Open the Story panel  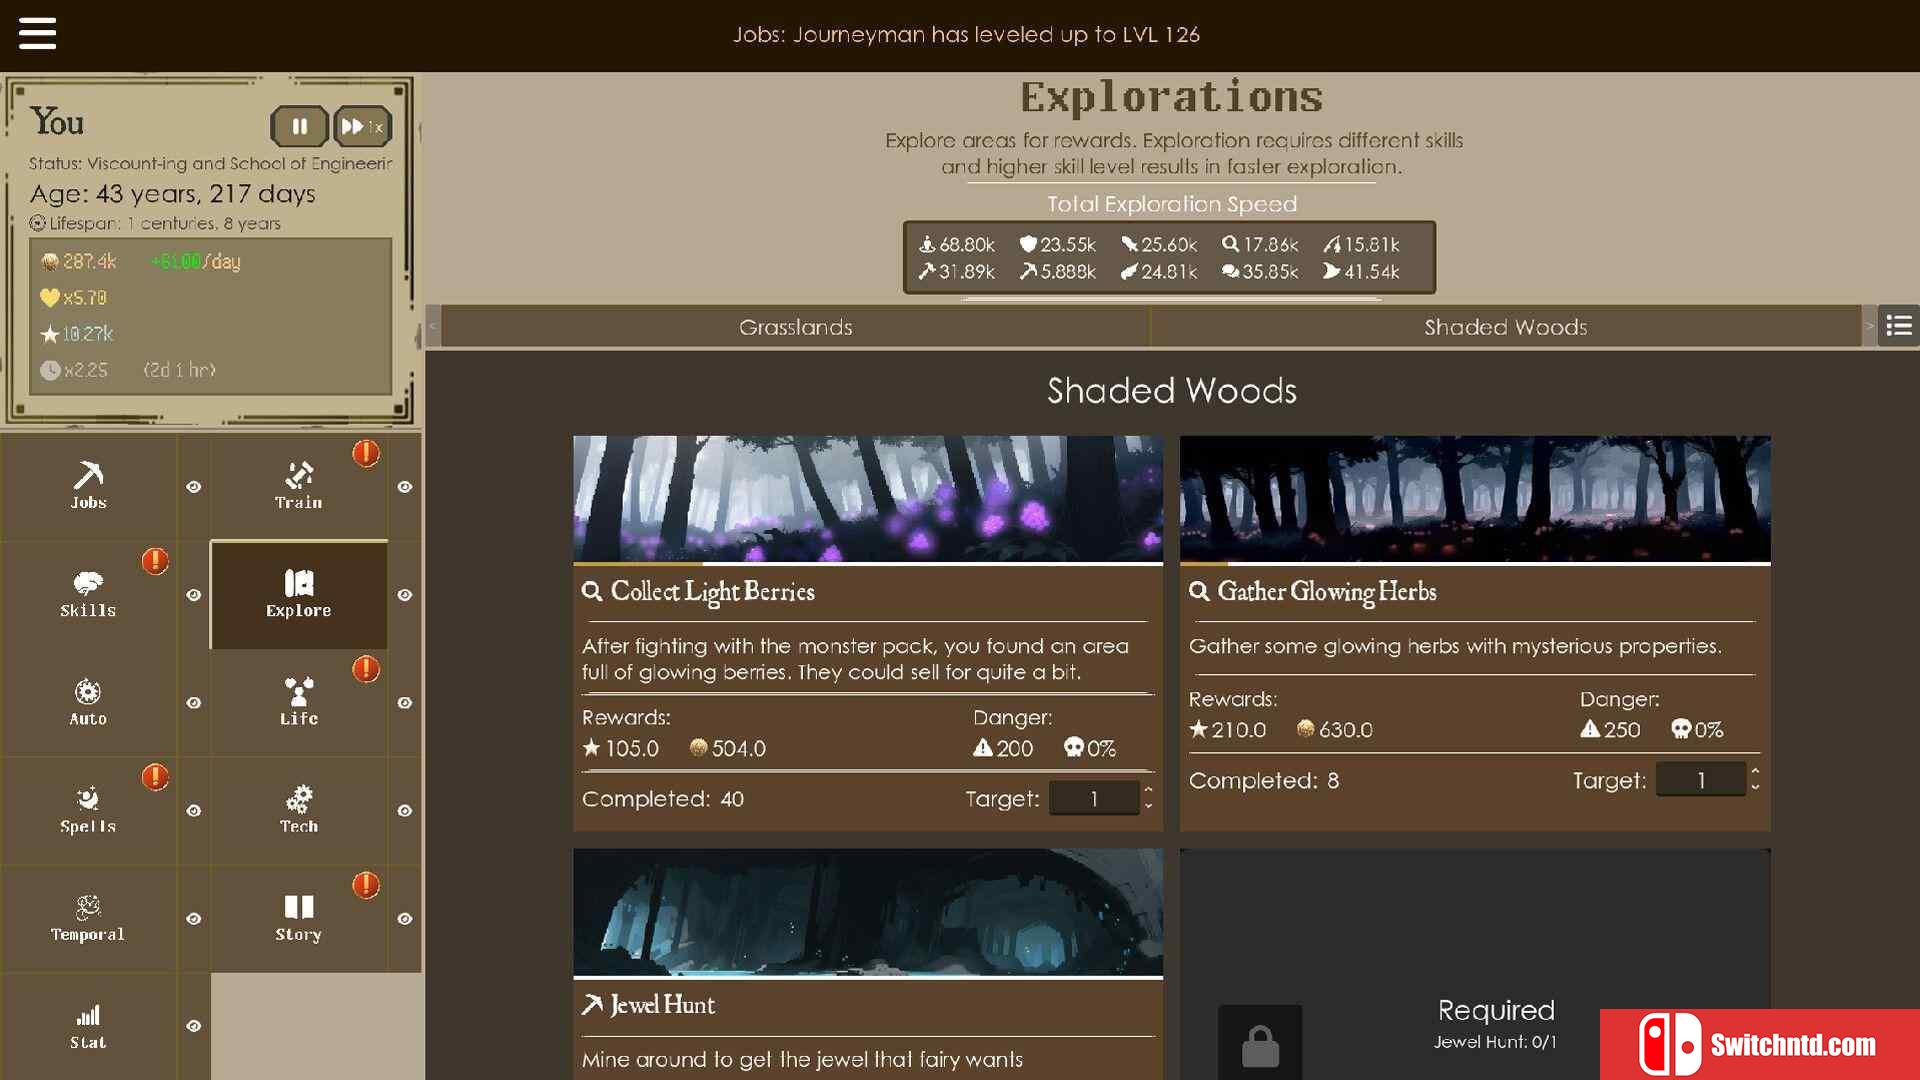[298, 919]
